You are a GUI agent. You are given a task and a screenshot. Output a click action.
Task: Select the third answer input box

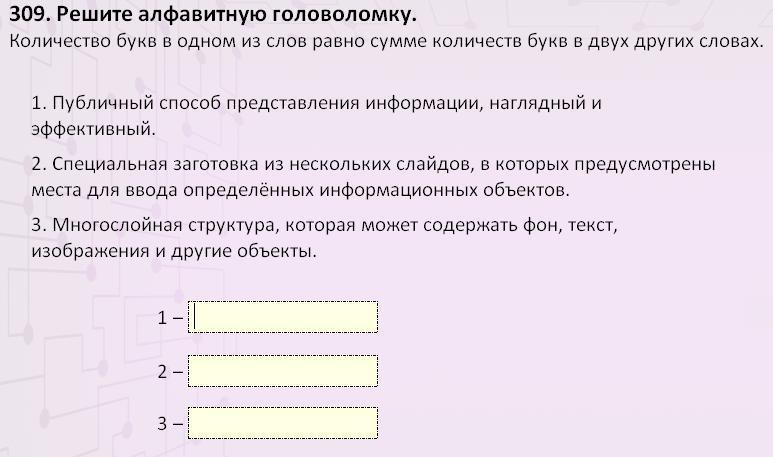pos(283,423)
